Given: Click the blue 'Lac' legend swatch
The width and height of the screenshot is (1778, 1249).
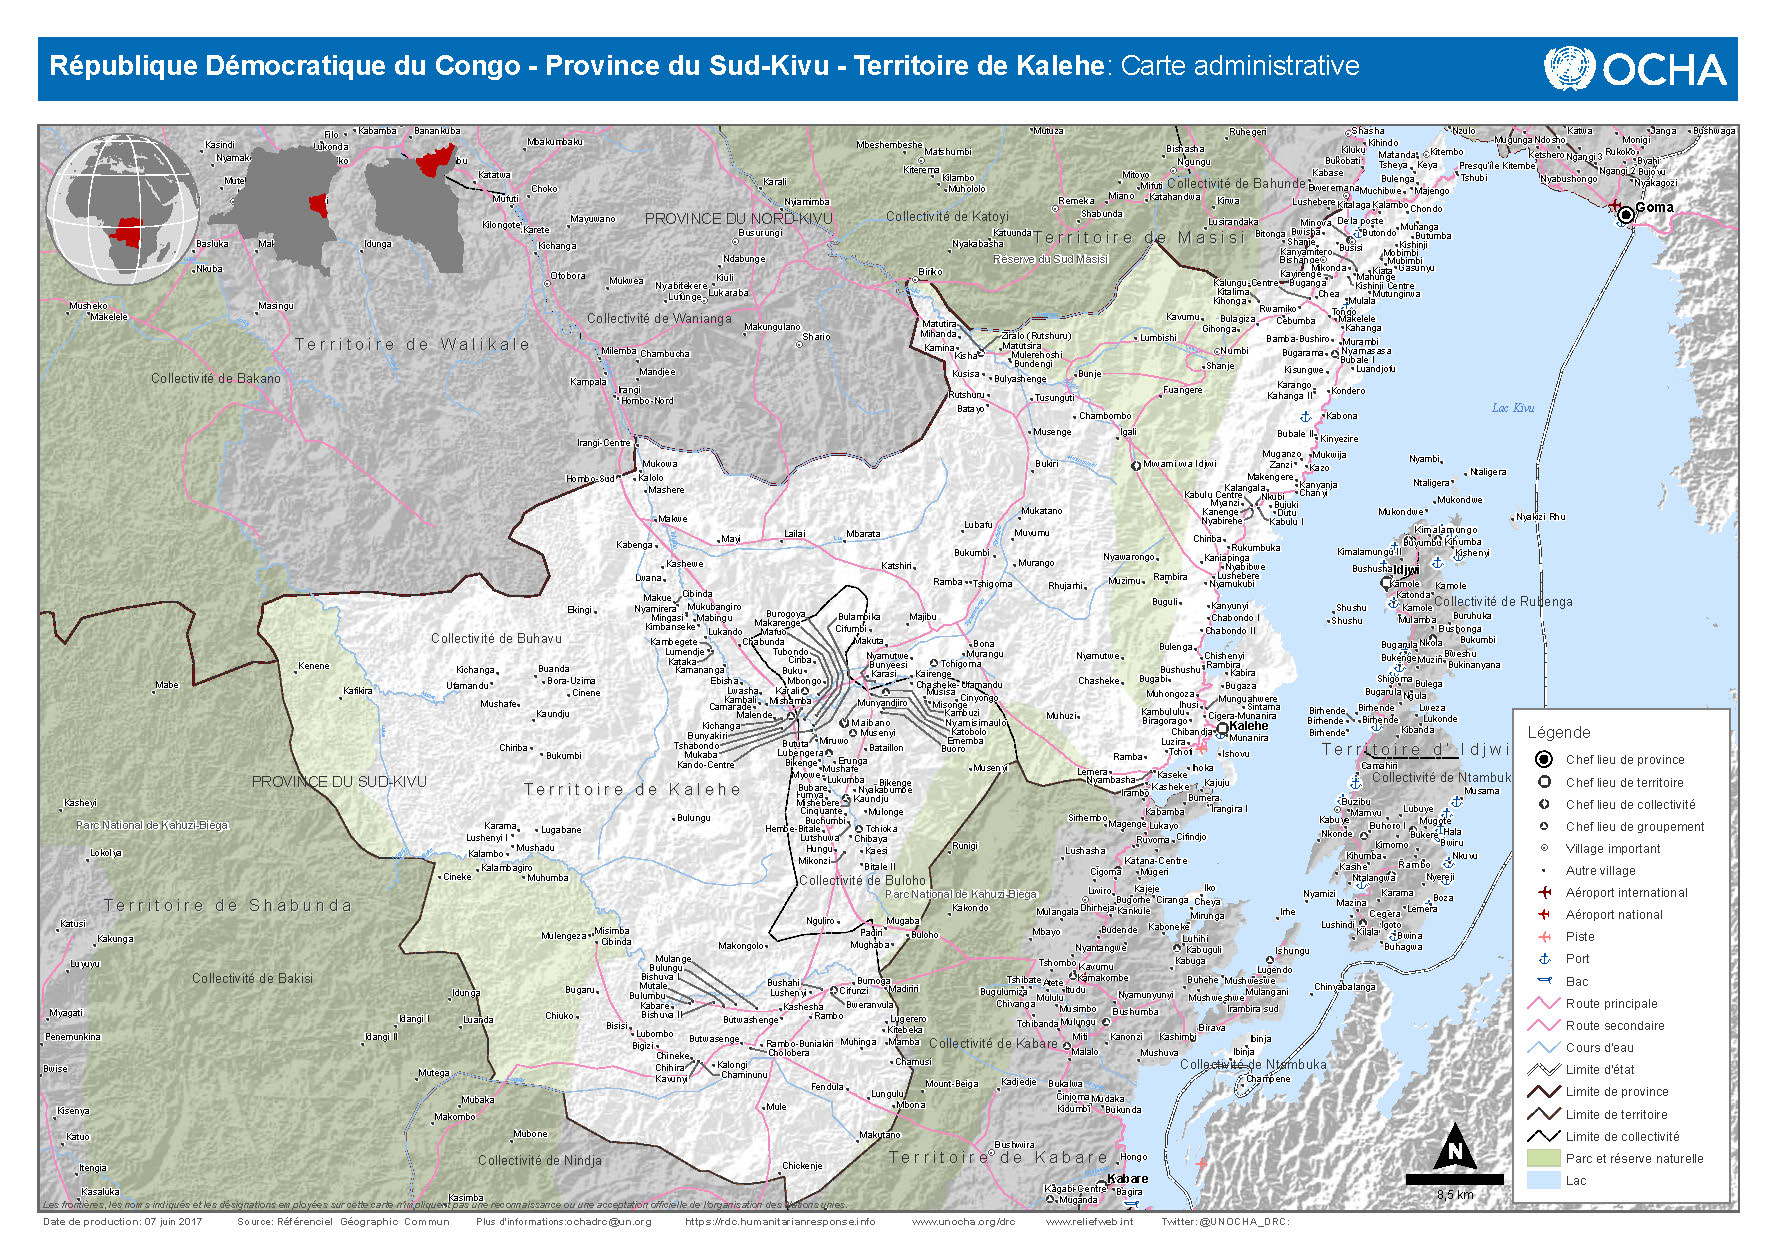Looking at the screenshot, I should tap(1544, 1180).
